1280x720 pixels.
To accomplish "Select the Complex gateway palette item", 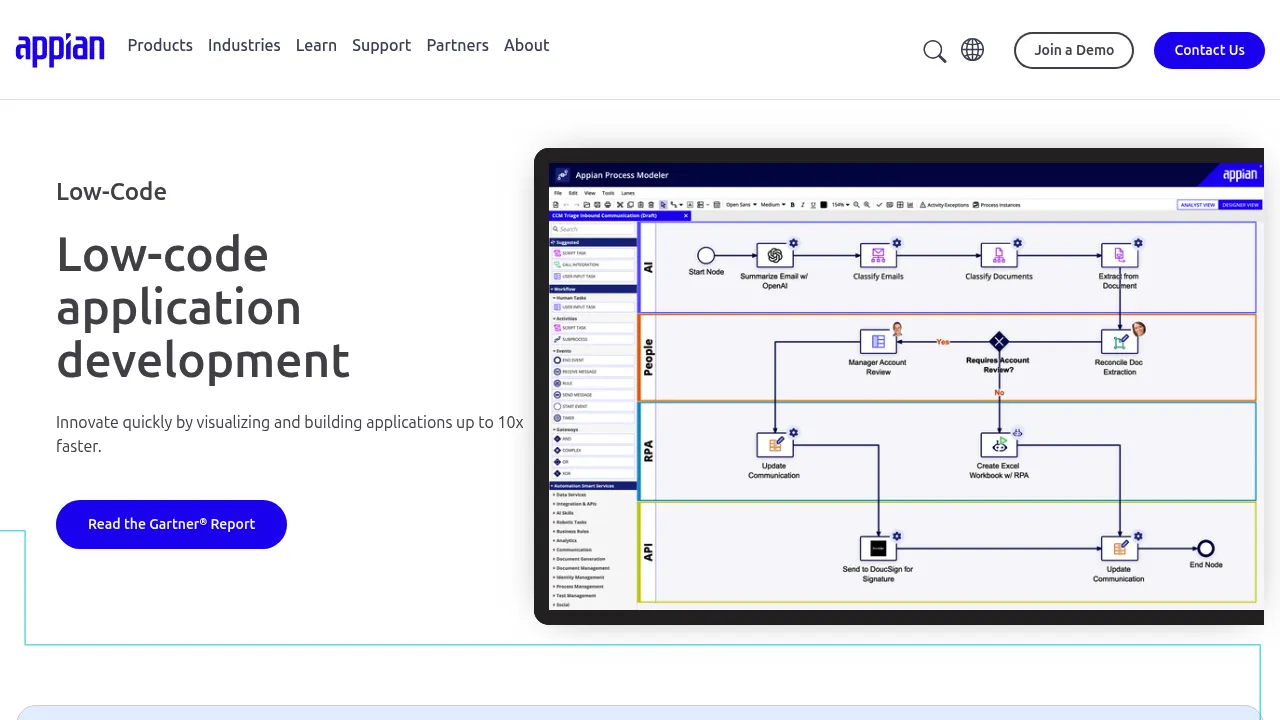I will (593, 450).
